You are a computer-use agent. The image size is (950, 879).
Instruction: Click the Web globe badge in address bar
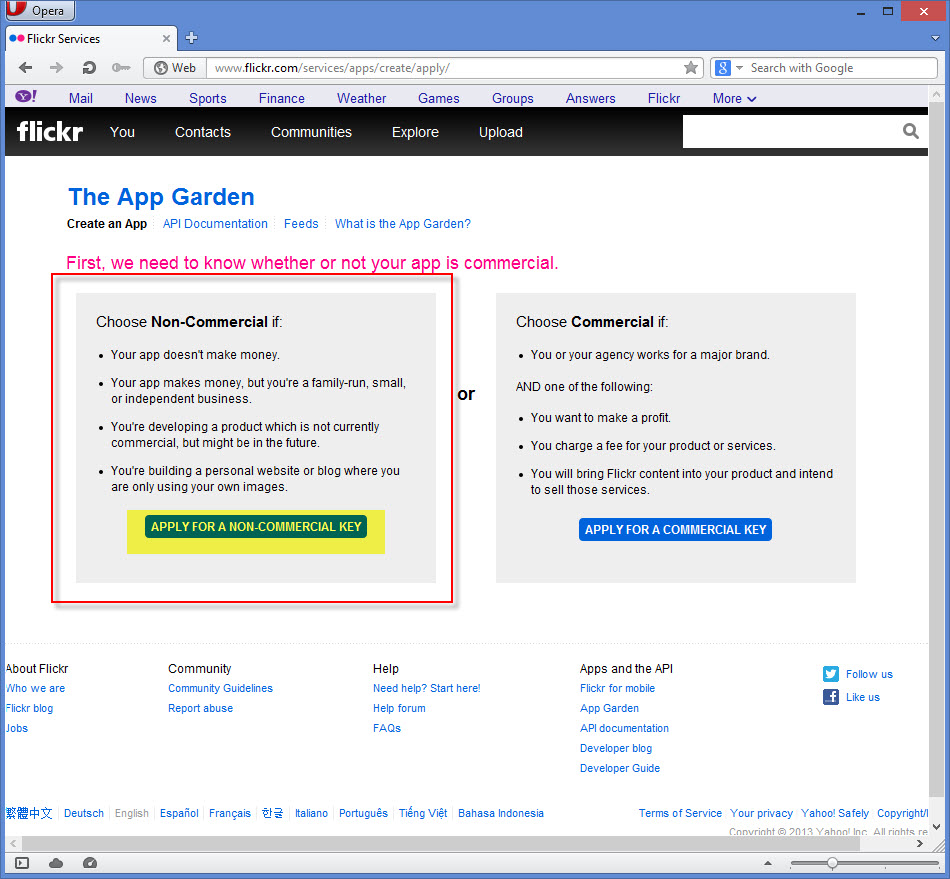(175, 68)
